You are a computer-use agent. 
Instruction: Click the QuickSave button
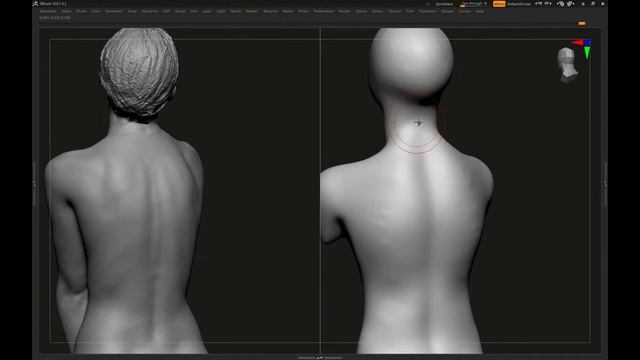click(x=444, y=4)
